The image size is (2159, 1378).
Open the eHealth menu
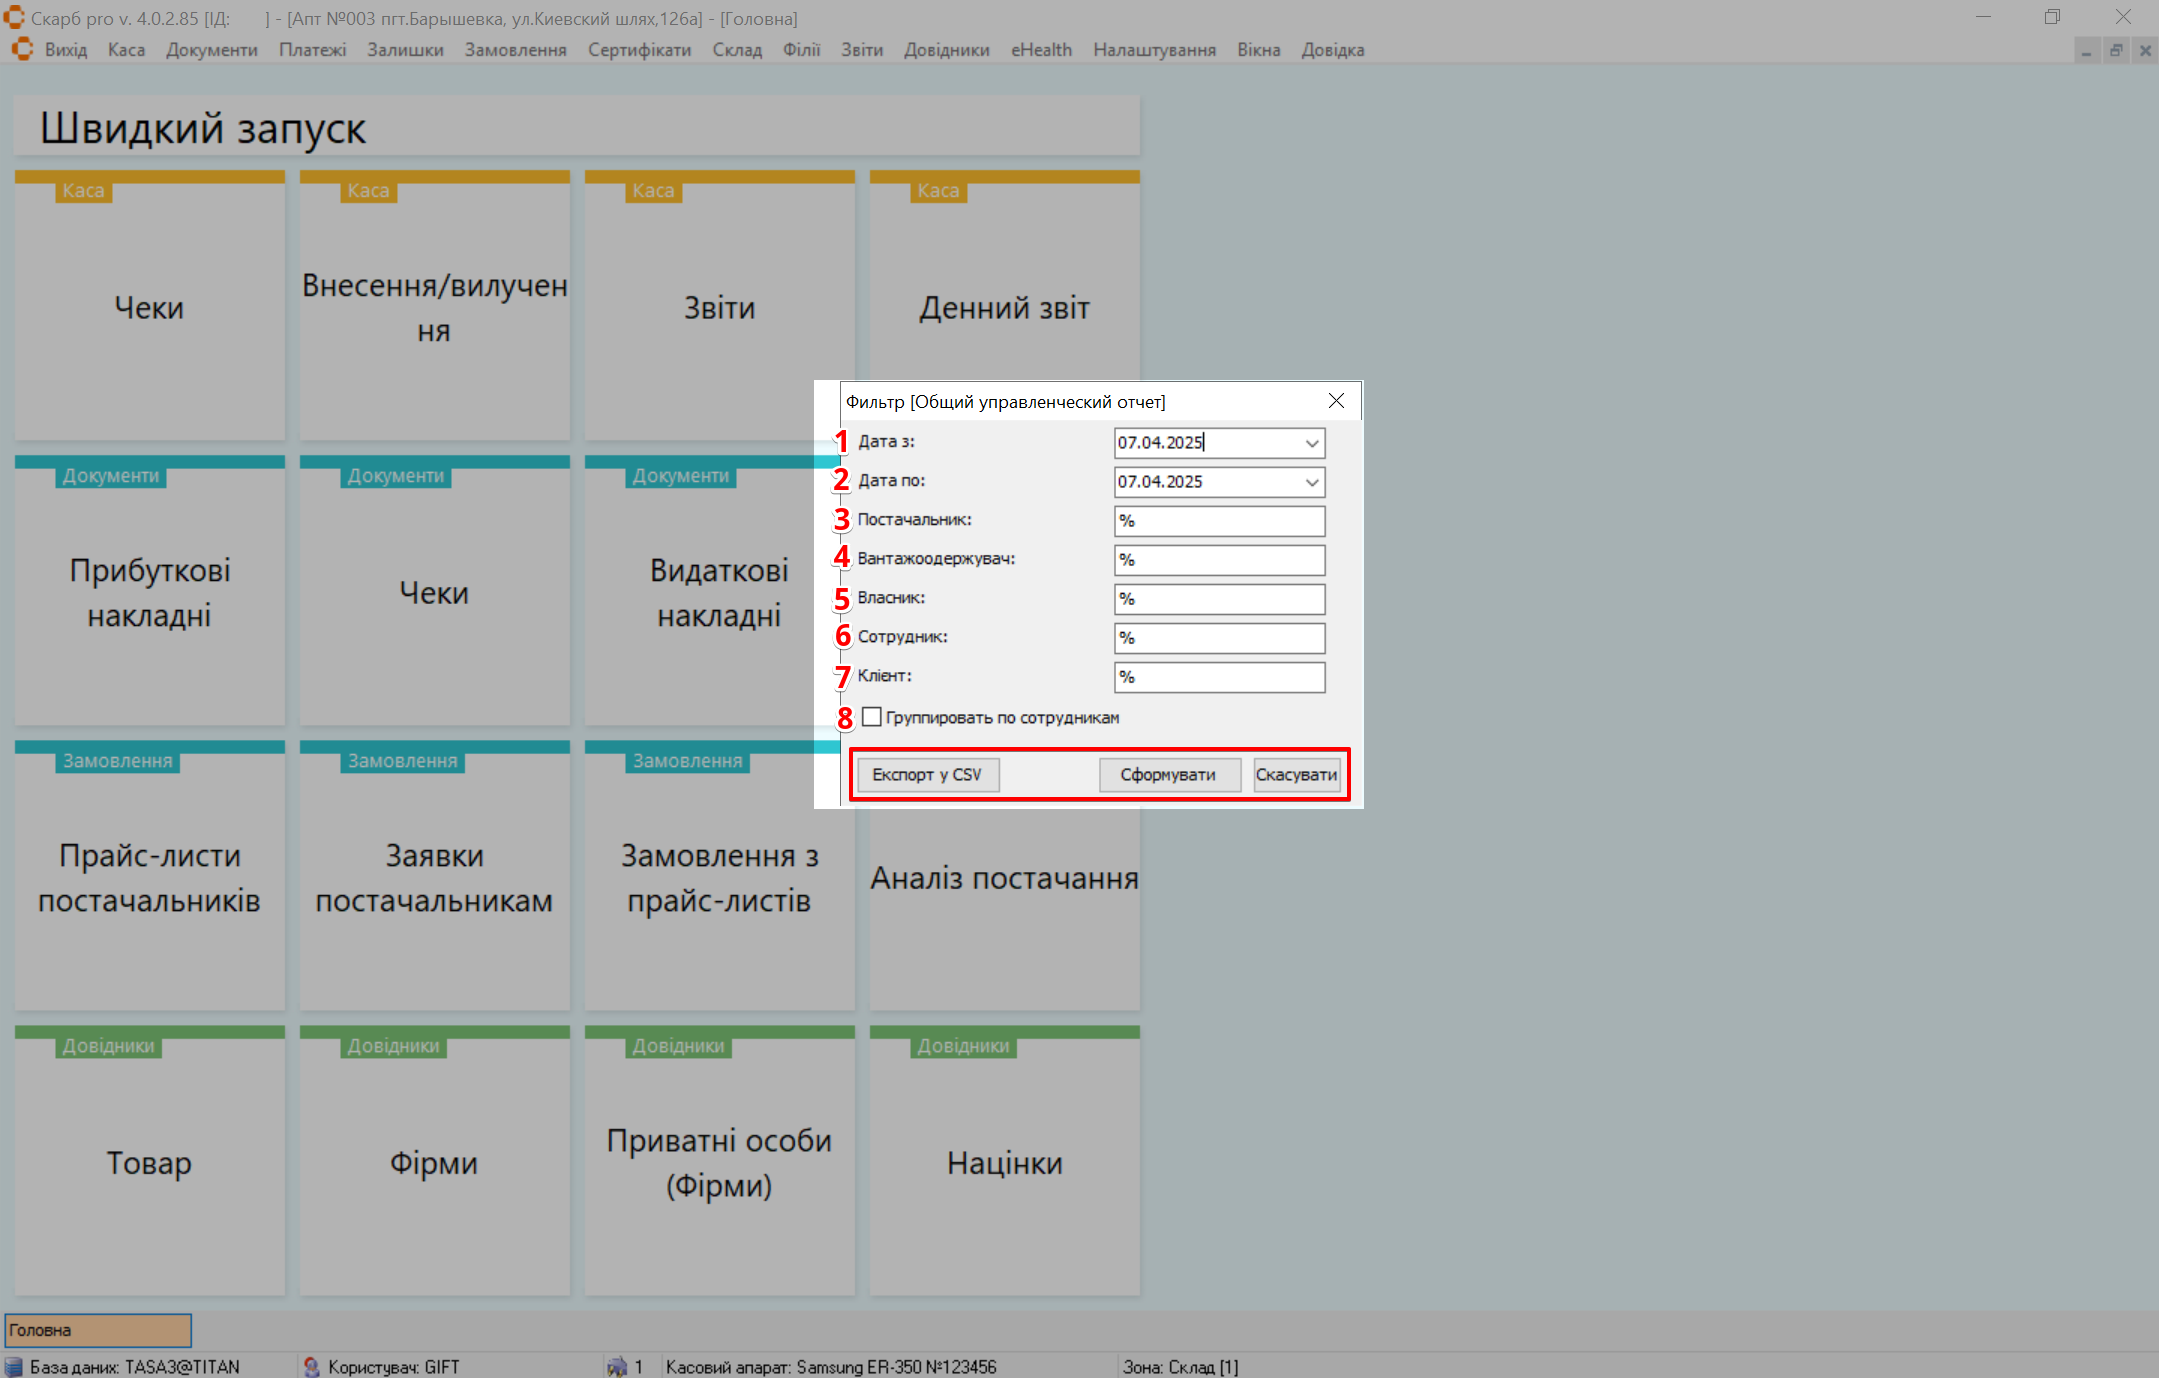[1041, 50]
